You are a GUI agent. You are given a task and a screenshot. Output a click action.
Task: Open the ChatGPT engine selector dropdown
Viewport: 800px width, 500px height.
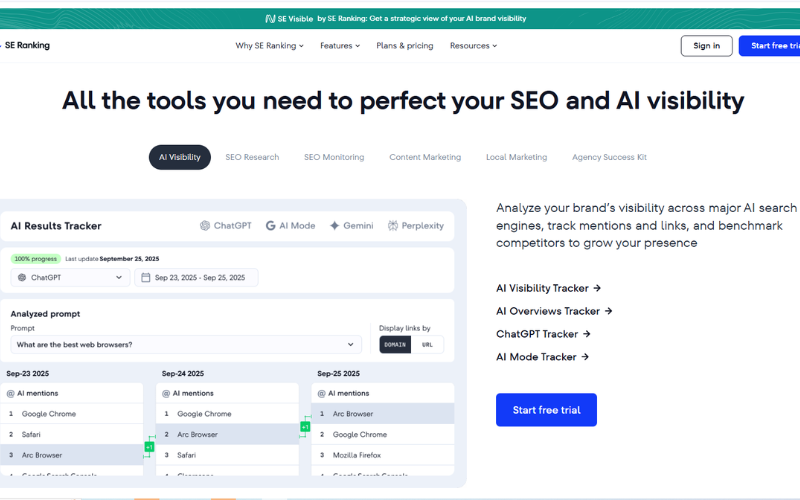coord(70,278)
